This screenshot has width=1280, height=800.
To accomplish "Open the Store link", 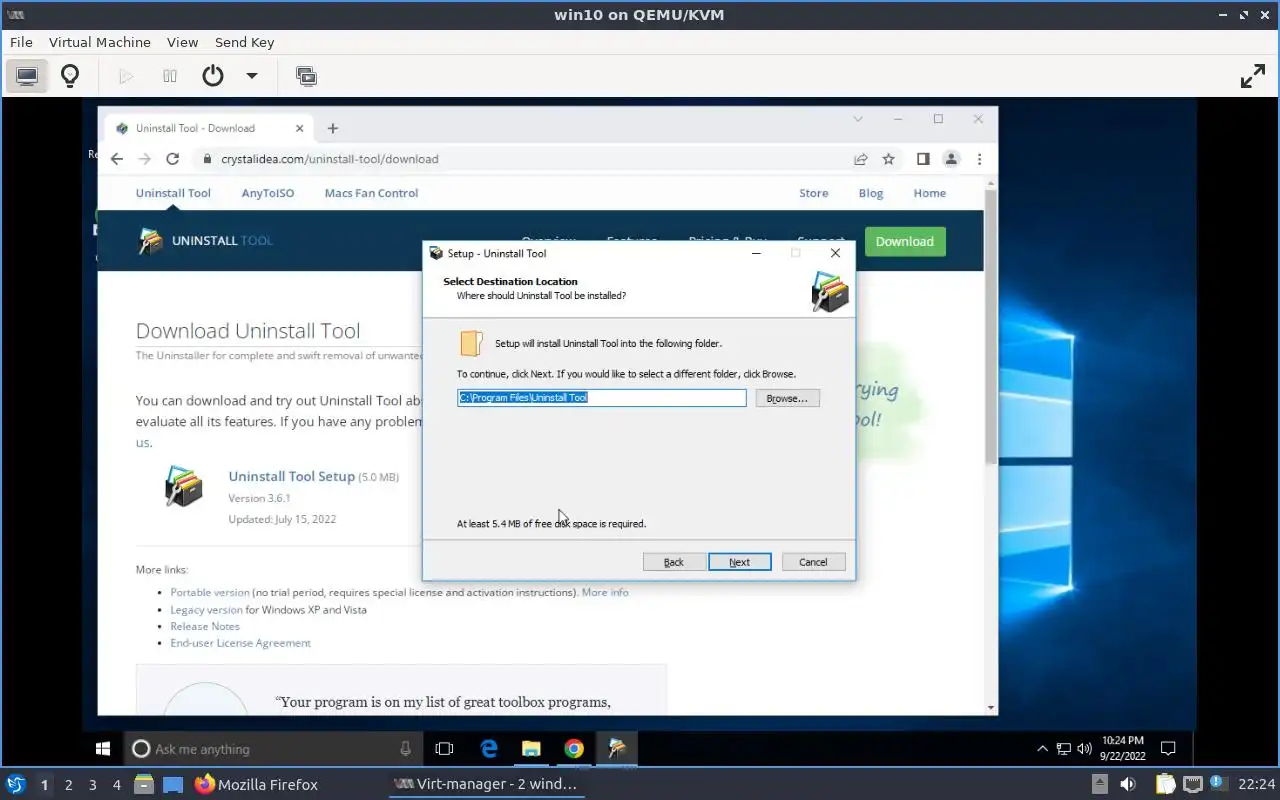I will pos(813,193).
